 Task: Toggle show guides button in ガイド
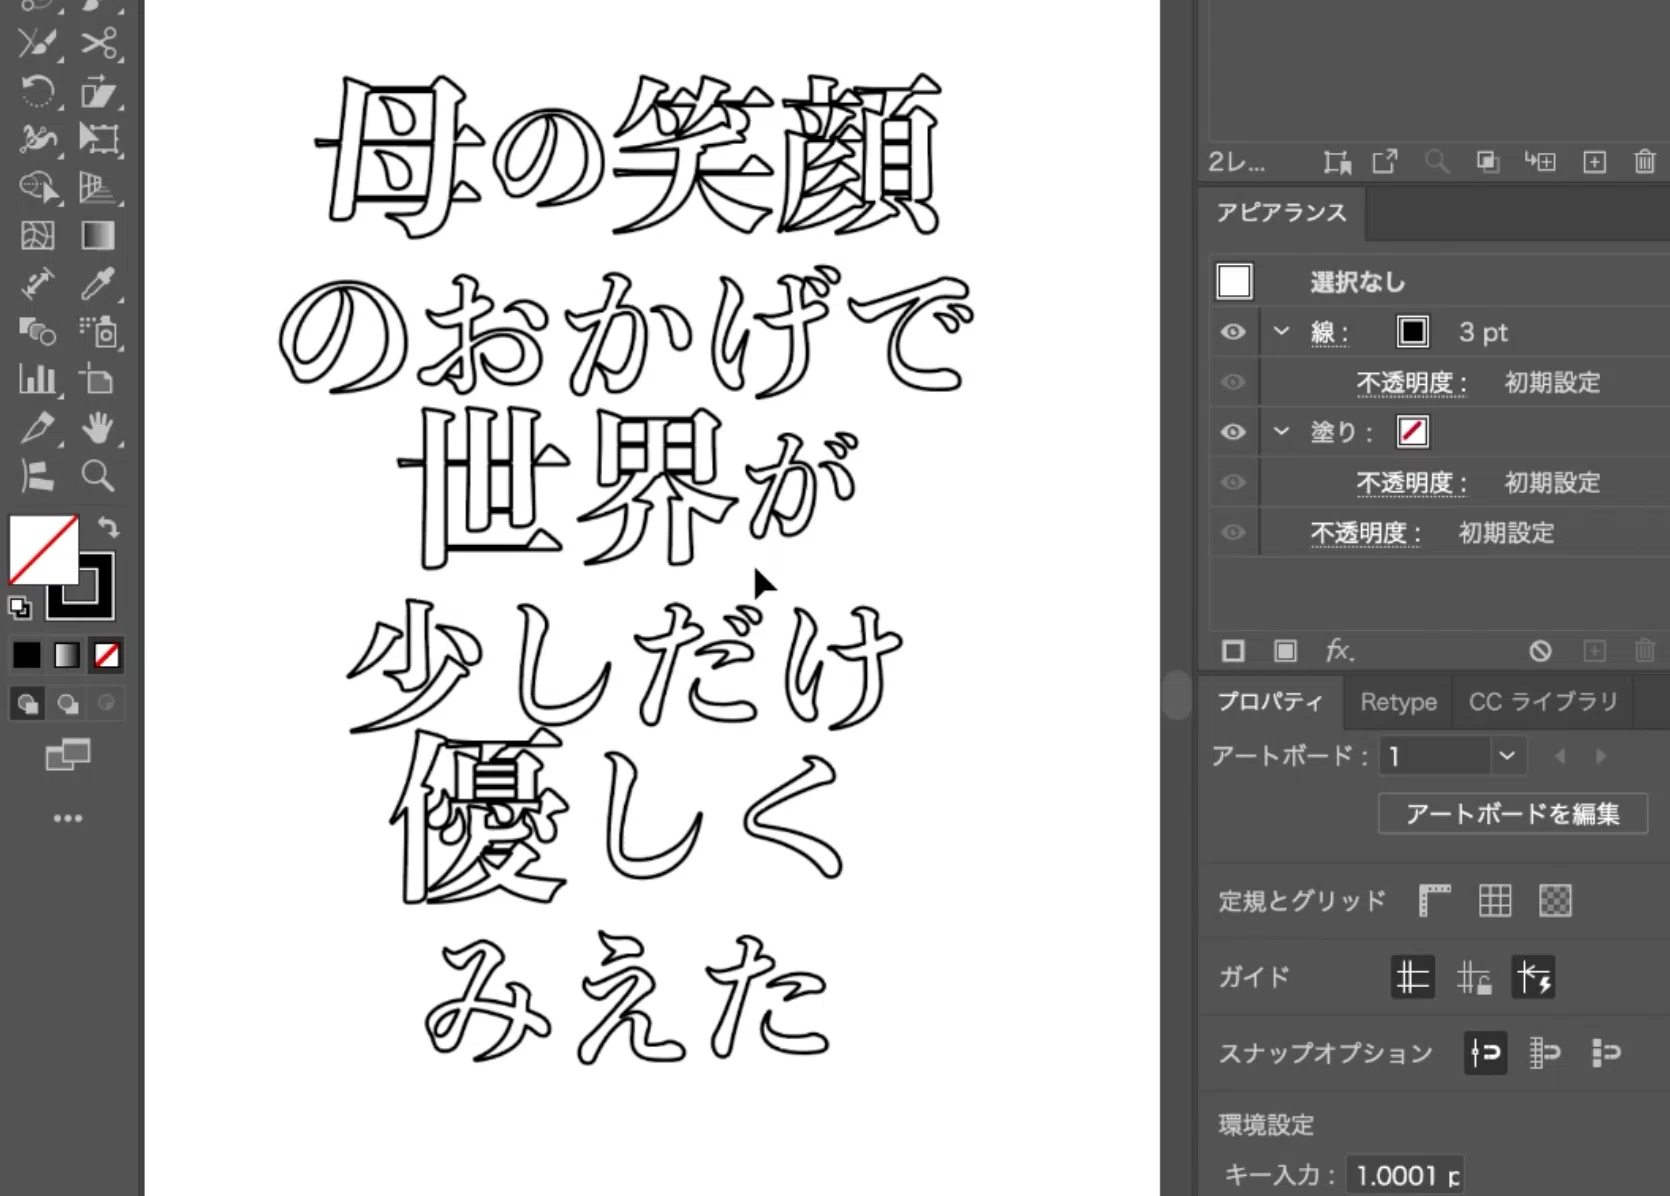pyautogui.click(x=1413, y=977)
